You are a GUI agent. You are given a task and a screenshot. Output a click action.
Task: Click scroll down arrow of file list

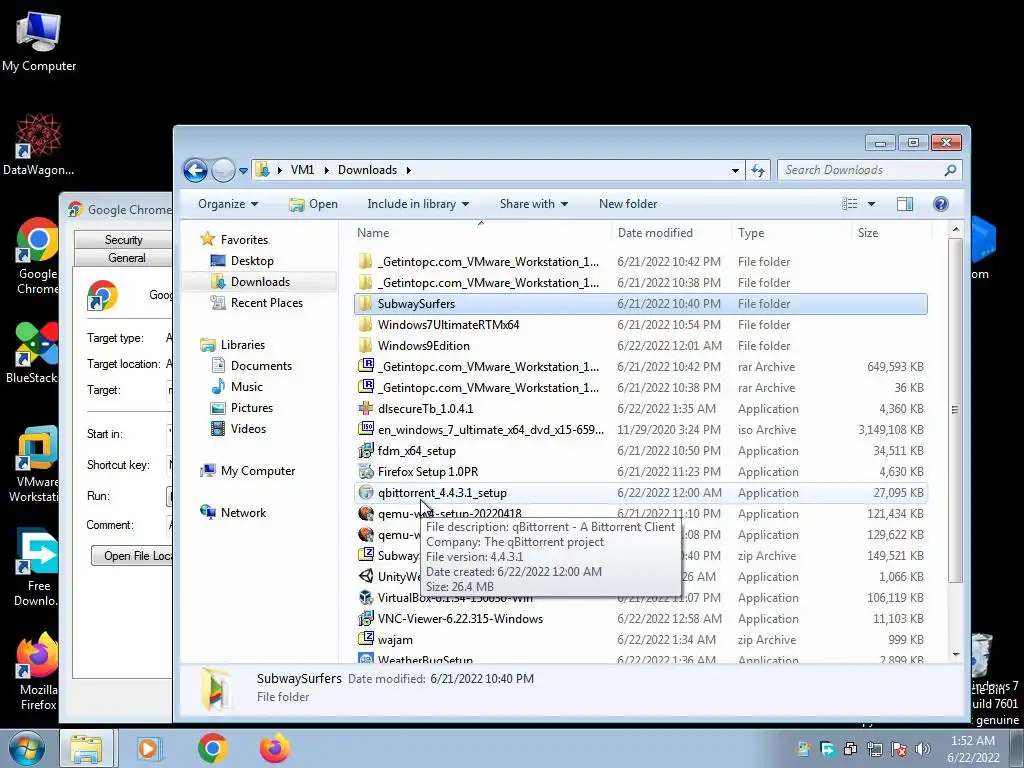955,654
